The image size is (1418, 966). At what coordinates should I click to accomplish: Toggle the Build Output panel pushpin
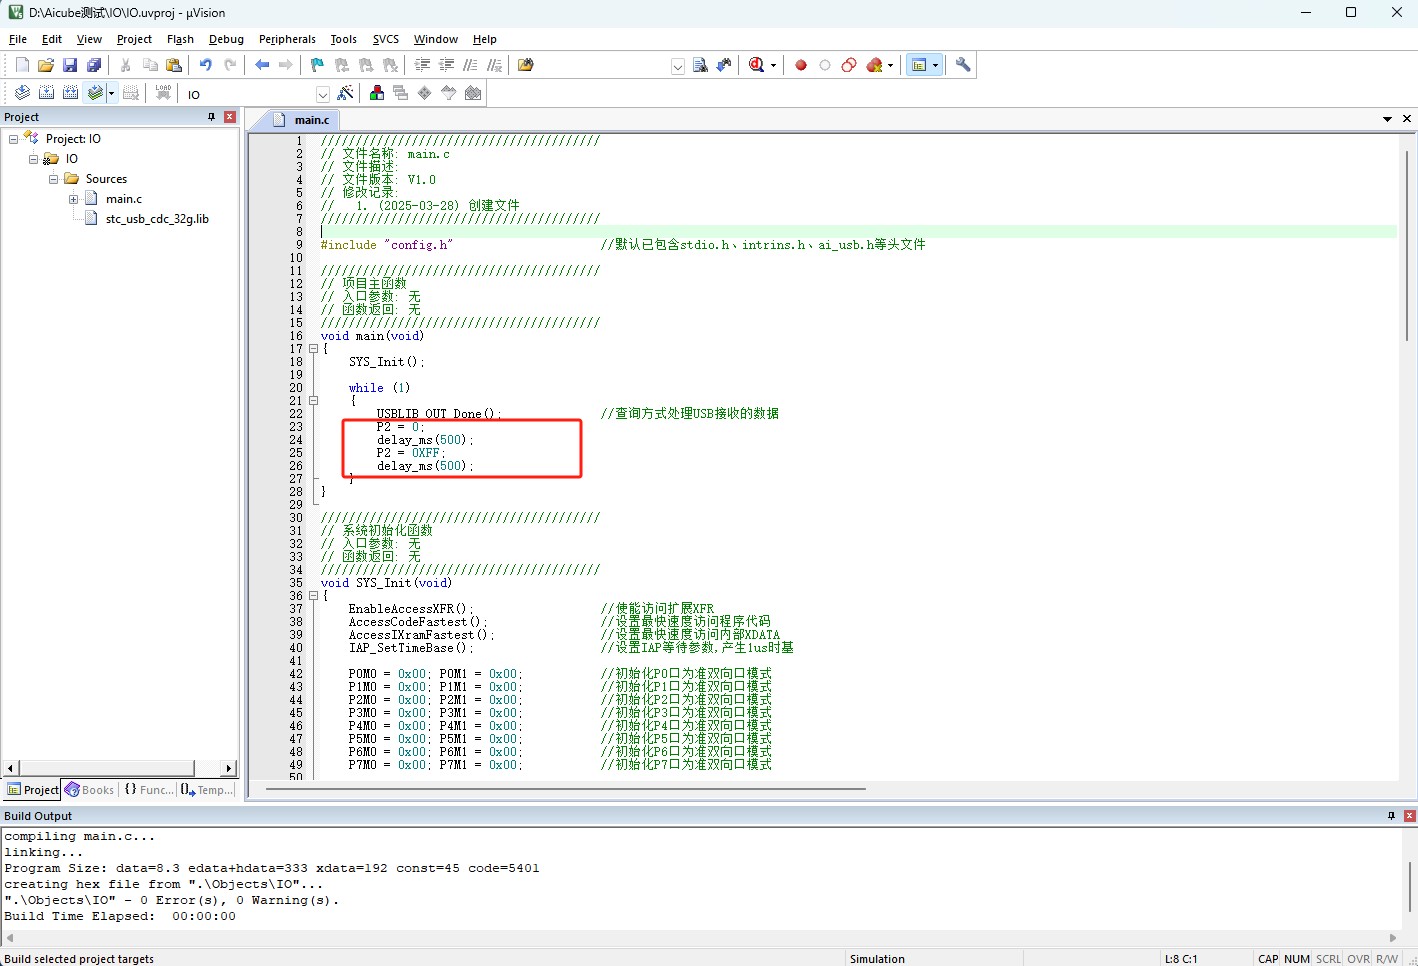pos(1391,816)
